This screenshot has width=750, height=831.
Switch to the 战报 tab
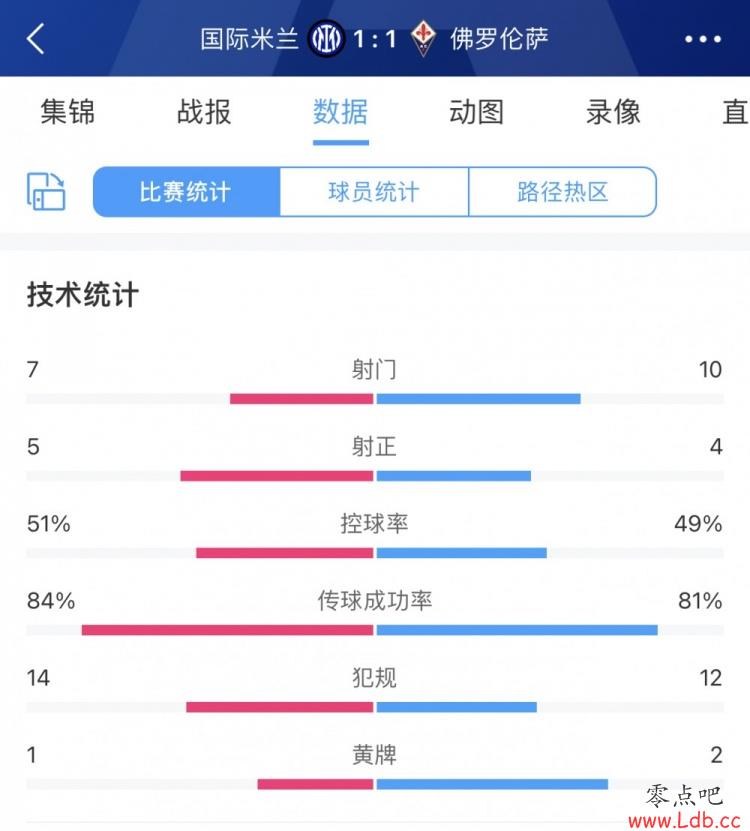click(x=204, y=112)
